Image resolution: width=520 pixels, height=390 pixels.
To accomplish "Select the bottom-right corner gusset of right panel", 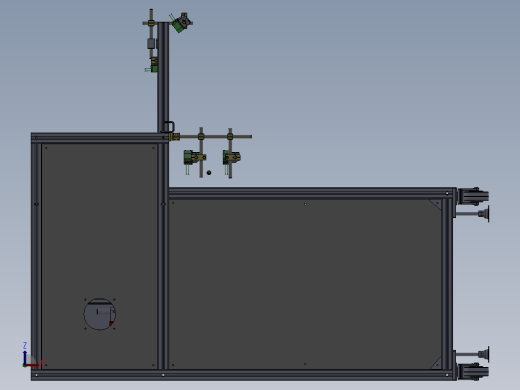I will [437, 364].
